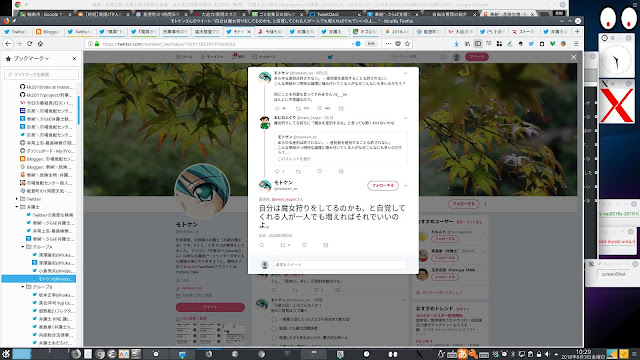Viewport: 640px width, 360px height.
Task: Reset the 80% zoom badge in URL bar
Action: point(371,44)
